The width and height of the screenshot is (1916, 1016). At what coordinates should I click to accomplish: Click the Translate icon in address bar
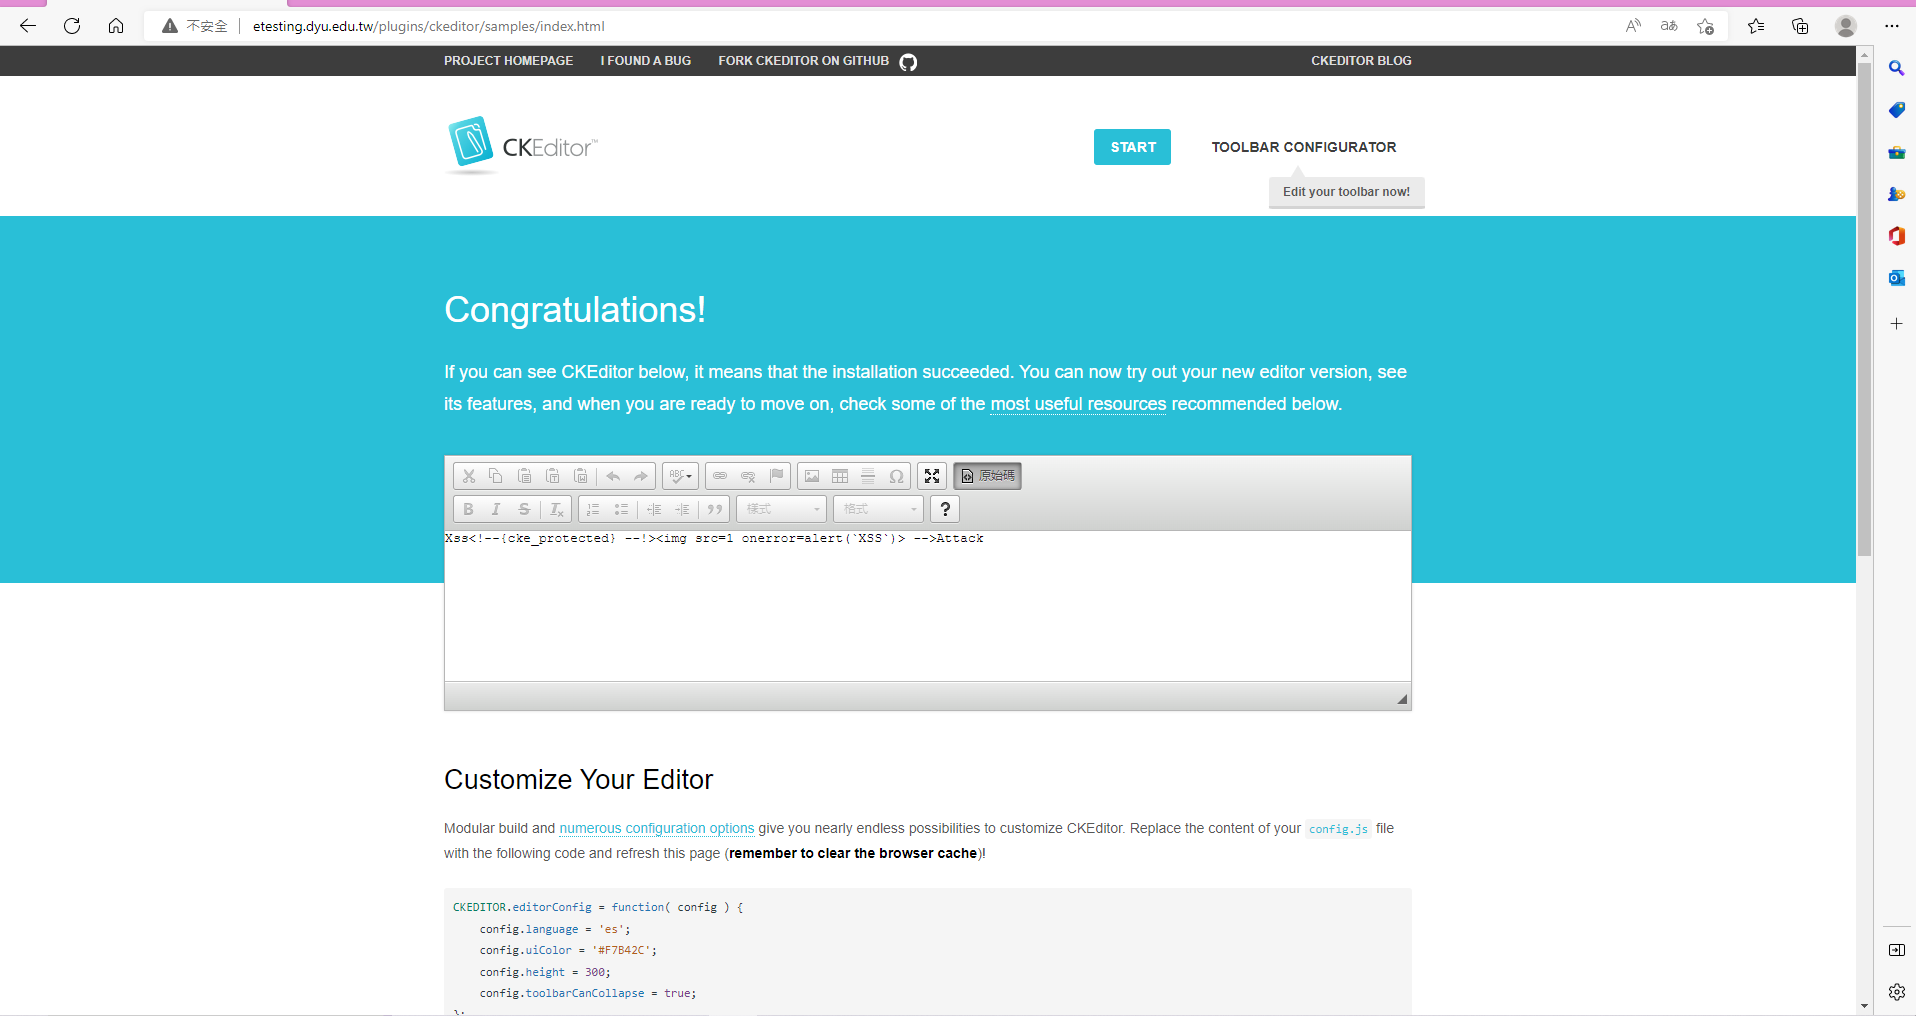click(x=1669, y=26)
